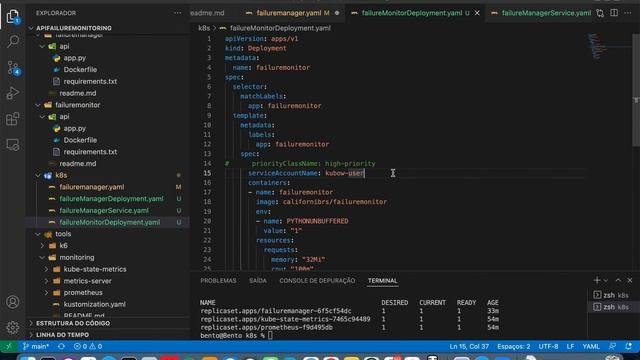The height and width of the screenshot is (360, 640).
Task: Switch to the readme.md editor tab
Action: pyautogui.click(x=207, y=13)
